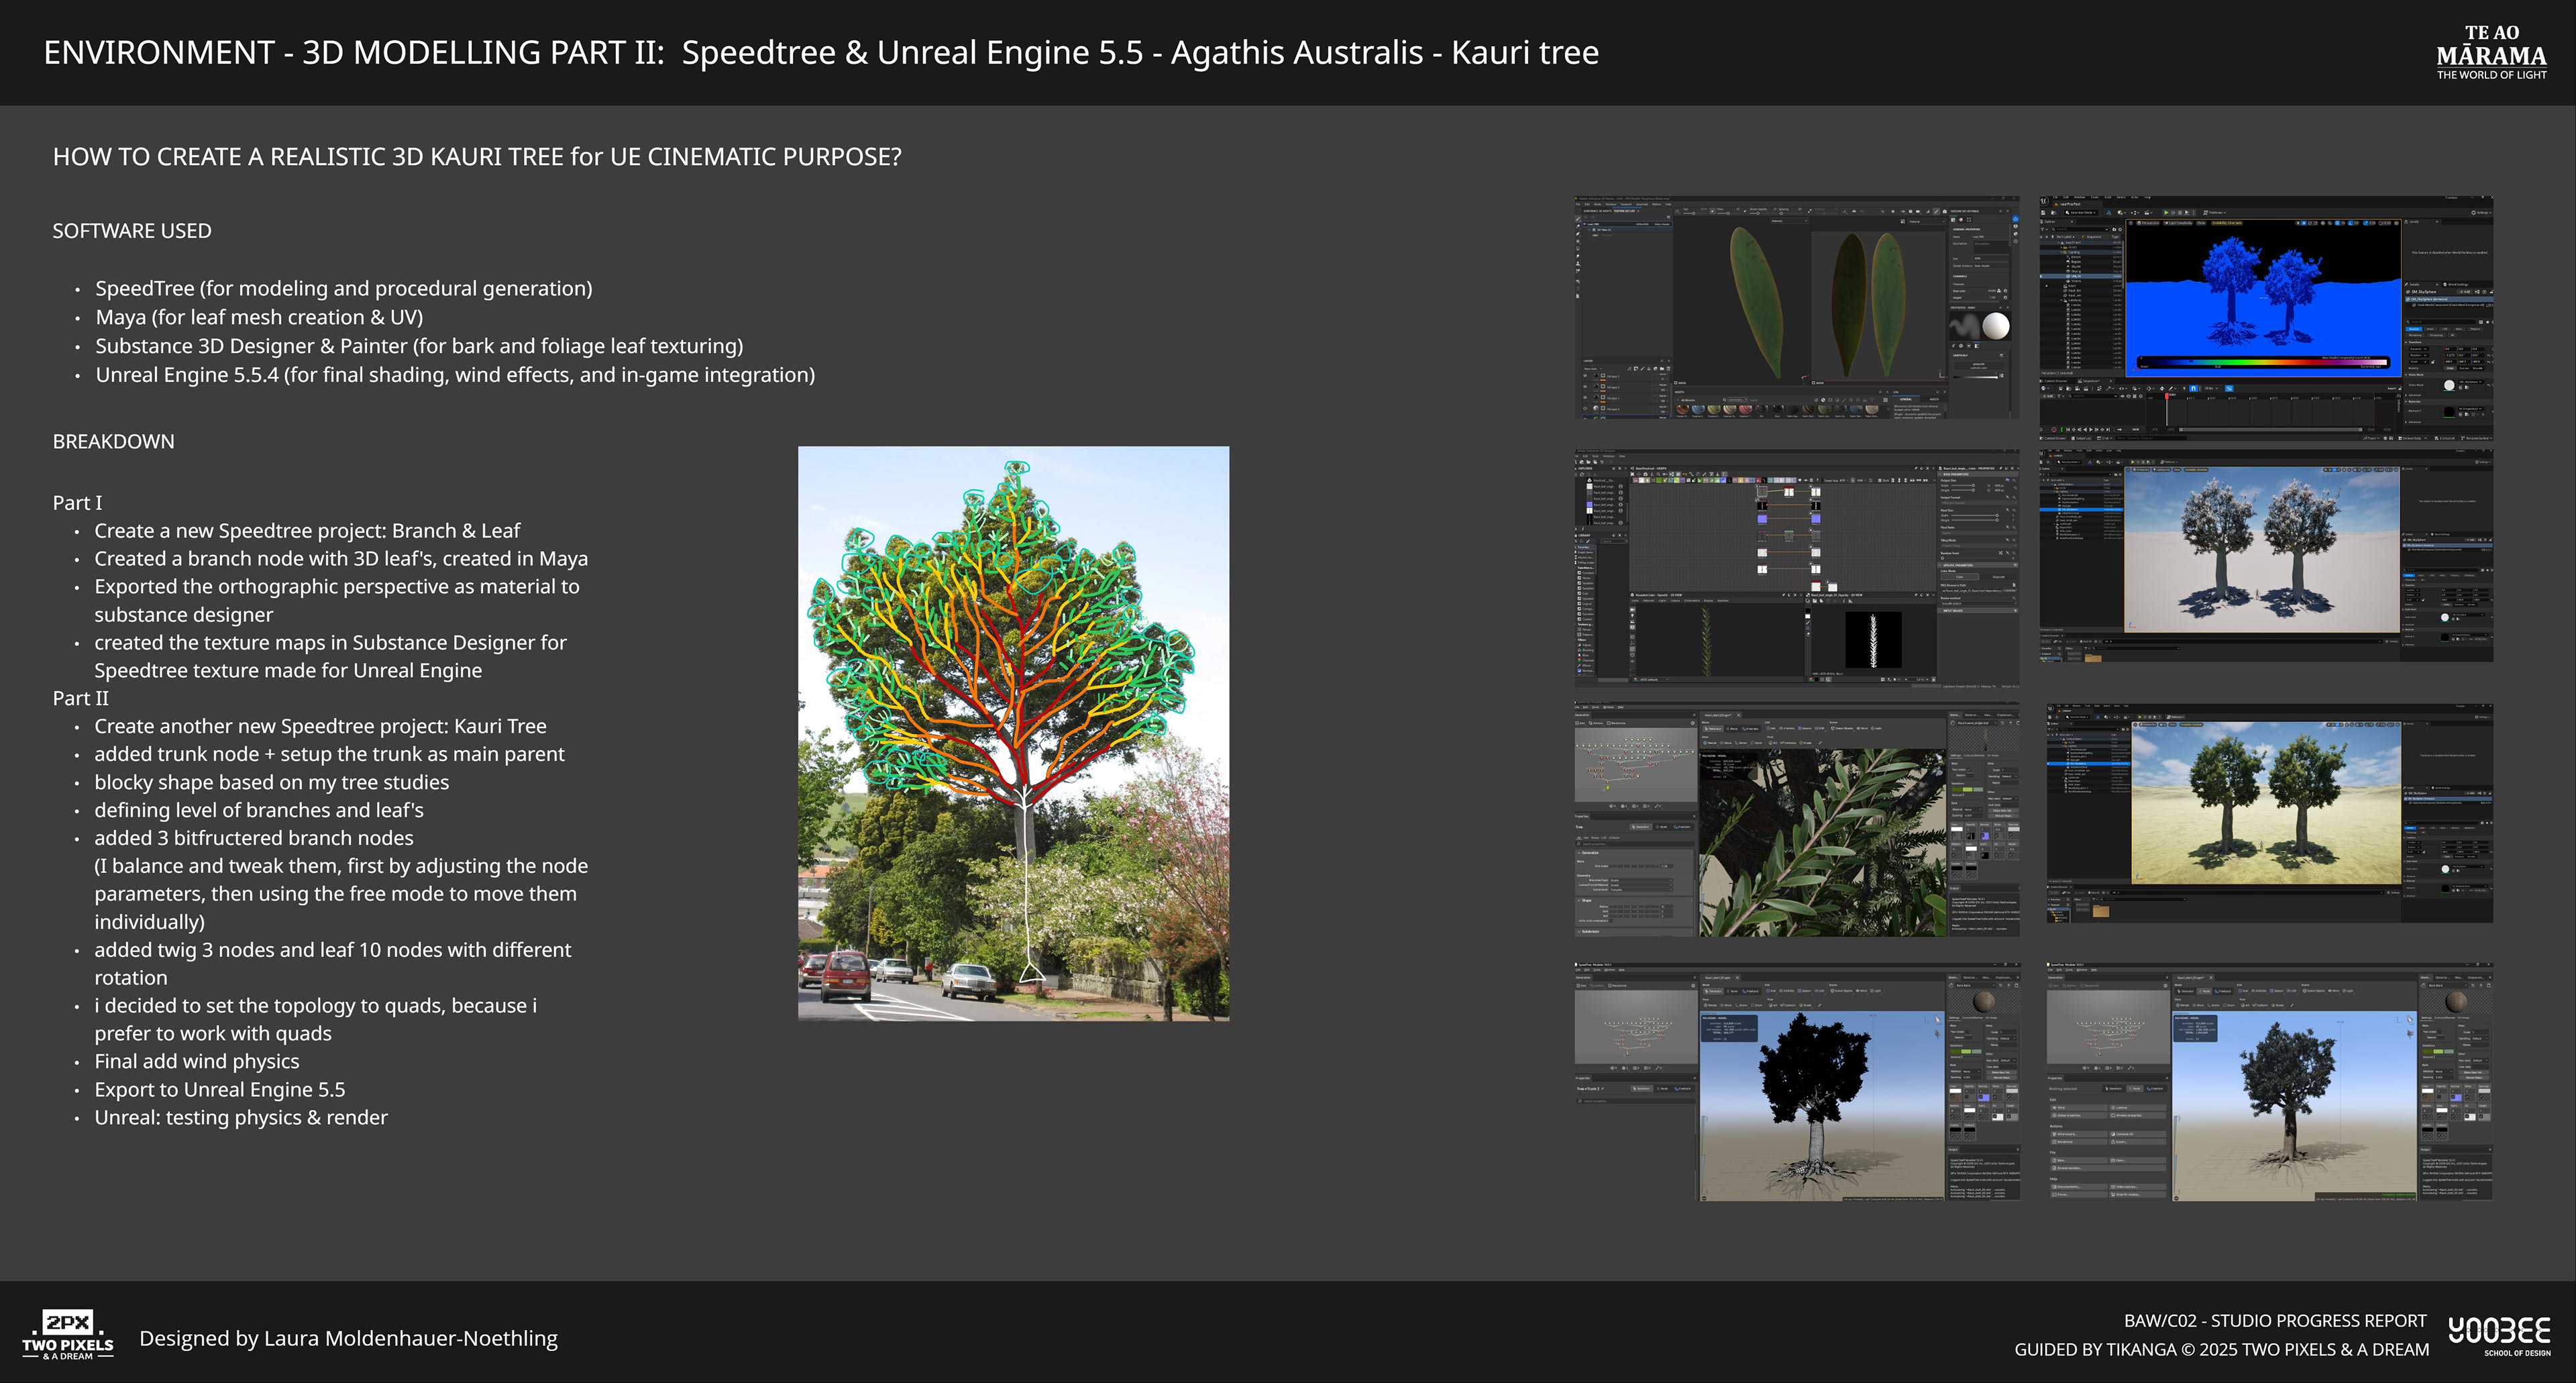Click the Wind button in textured SpeedTree screenshot
Screen dimensions: 2576x1383
[2079, 1108]
